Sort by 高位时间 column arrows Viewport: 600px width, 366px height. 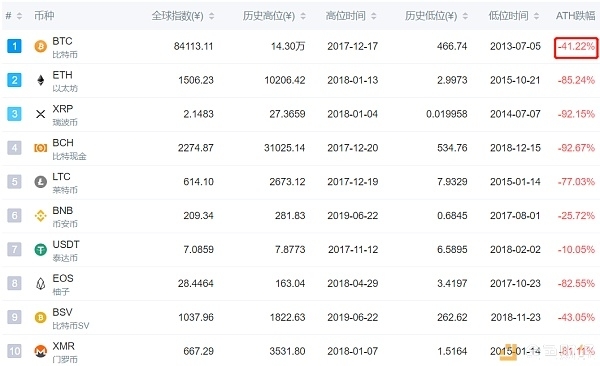click(x=374, y=16)
